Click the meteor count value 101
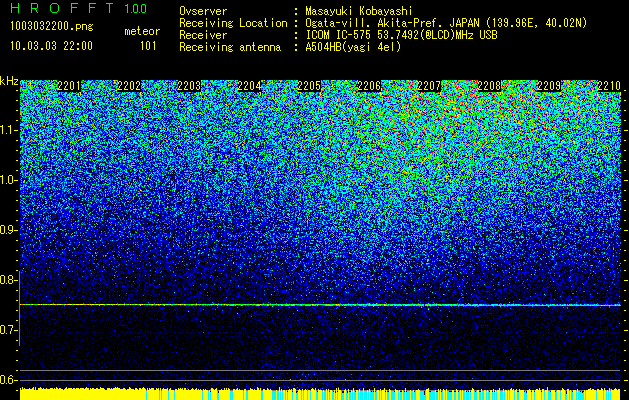The width and height of the screenshot is (629, 400). pos(148,46)
